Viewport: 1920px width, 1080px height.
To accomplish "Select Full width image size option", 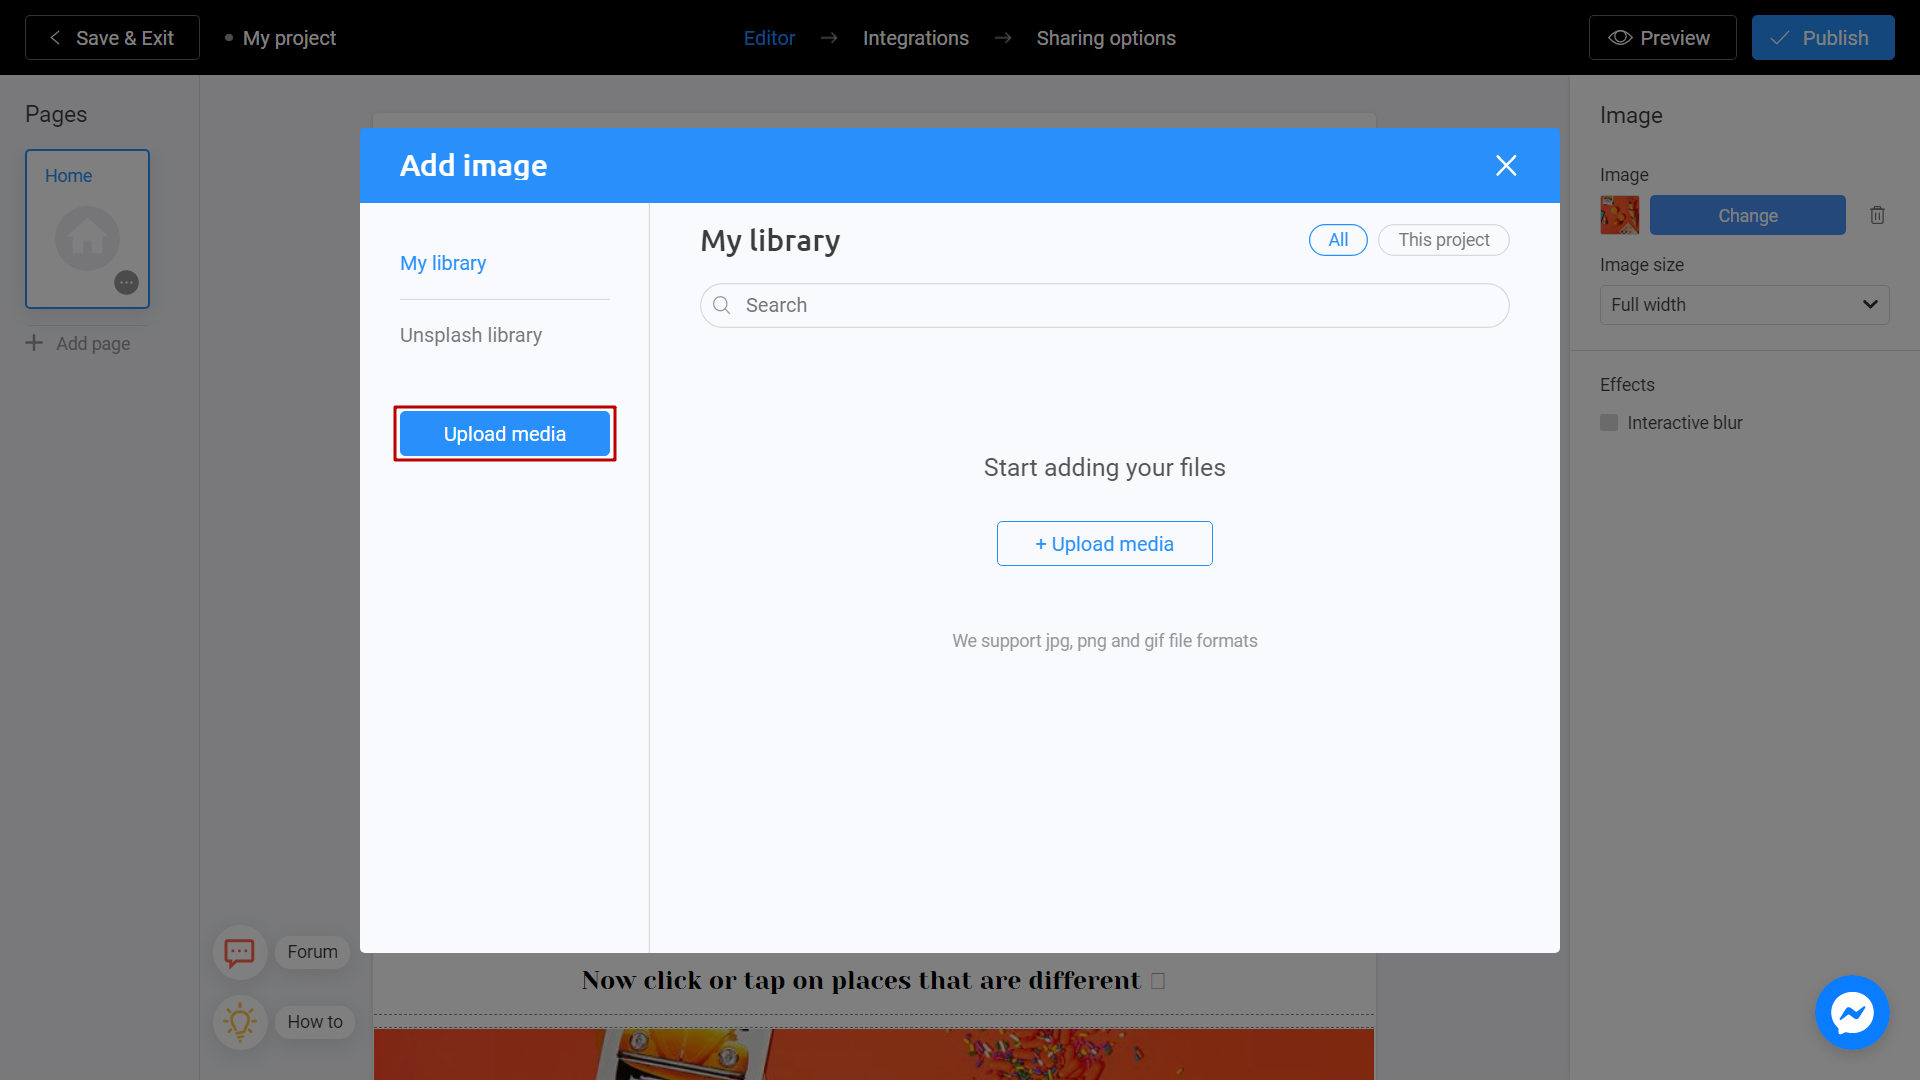I will click(1742, 305).
